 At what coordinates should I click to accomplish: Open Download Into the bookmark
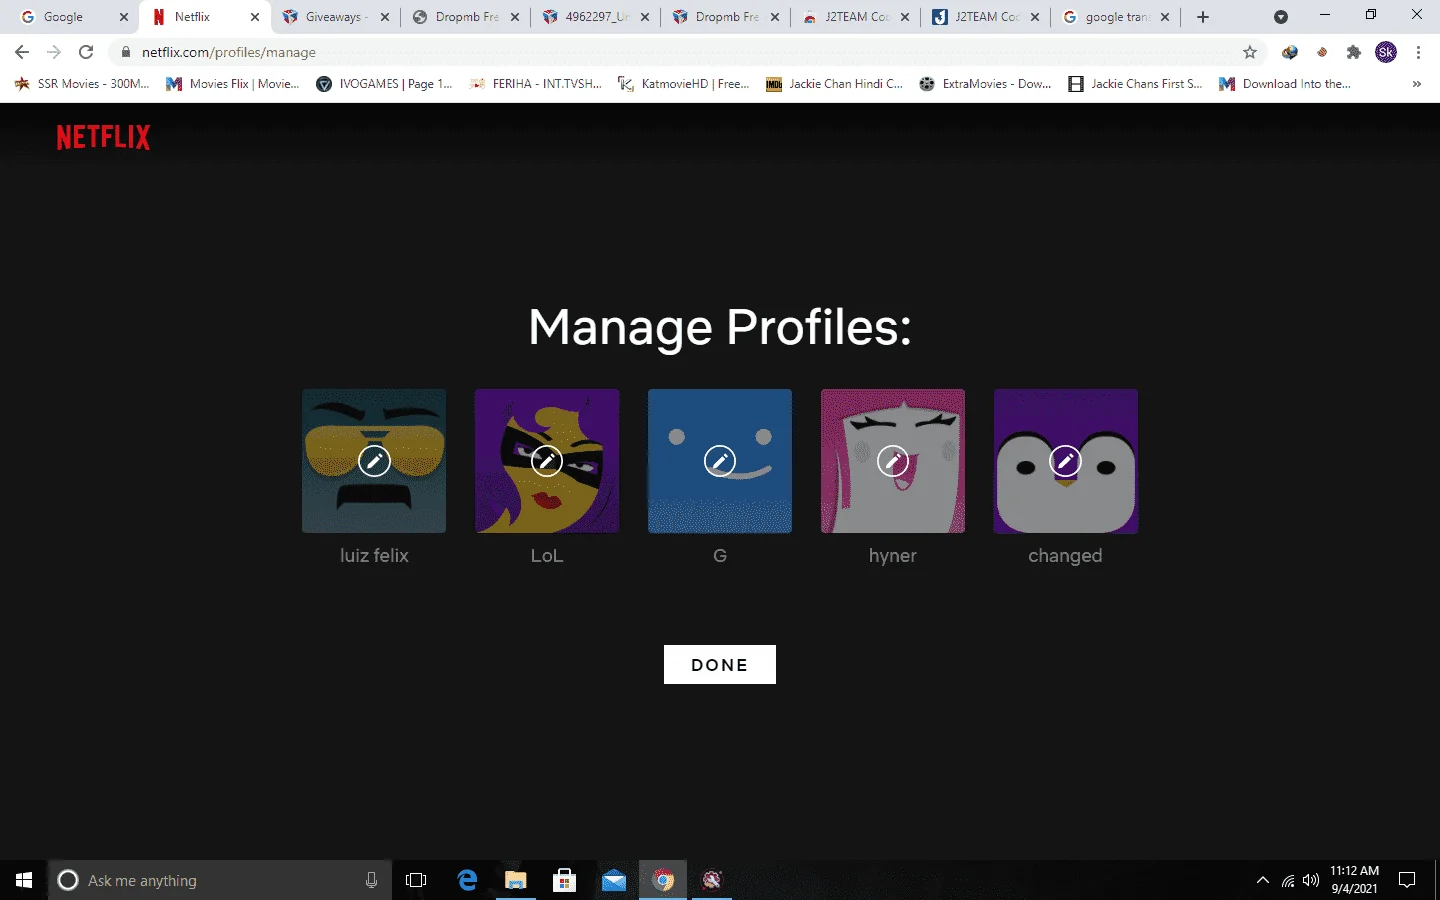pos(1285,84)
